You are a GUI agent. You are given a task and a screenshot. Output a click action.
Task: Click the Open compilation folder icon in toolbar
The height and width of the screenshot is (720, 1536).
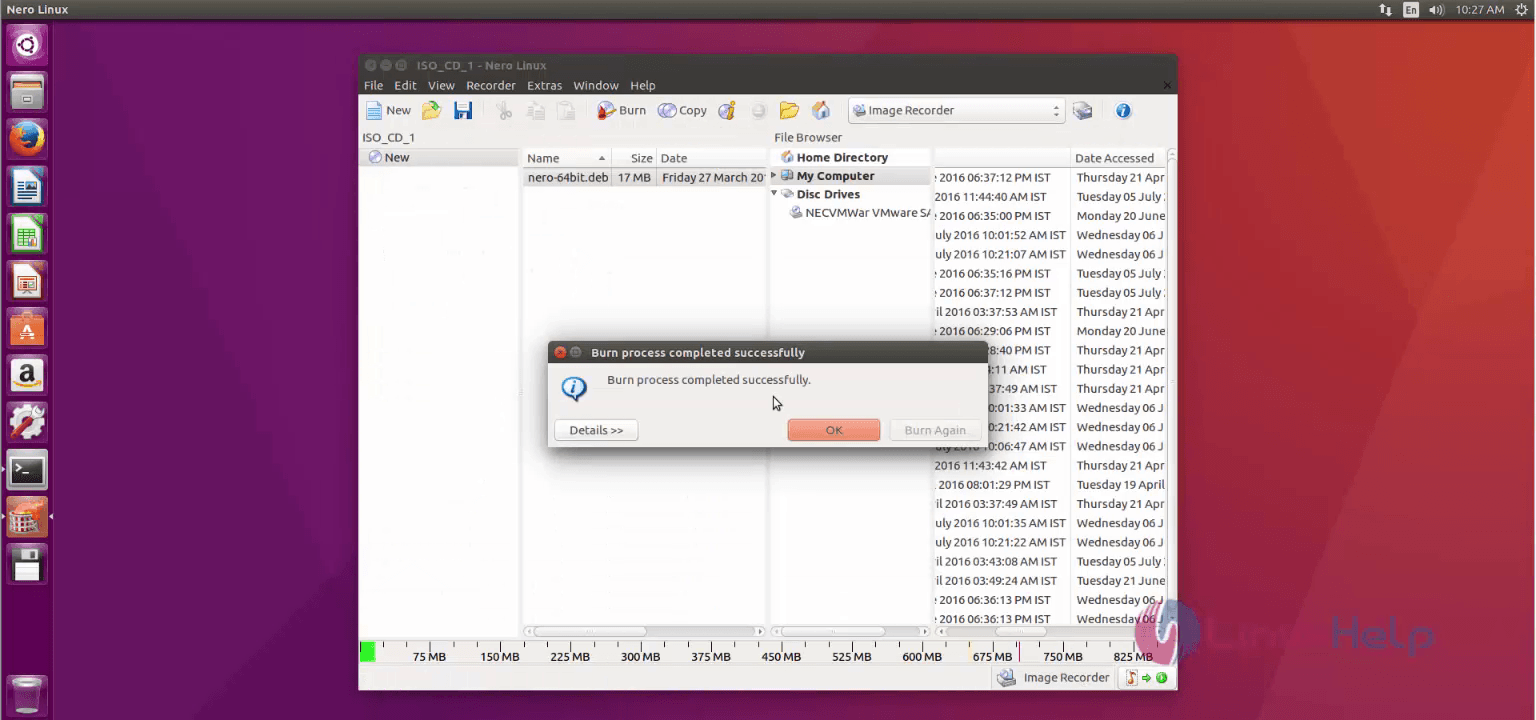point(432,111)
